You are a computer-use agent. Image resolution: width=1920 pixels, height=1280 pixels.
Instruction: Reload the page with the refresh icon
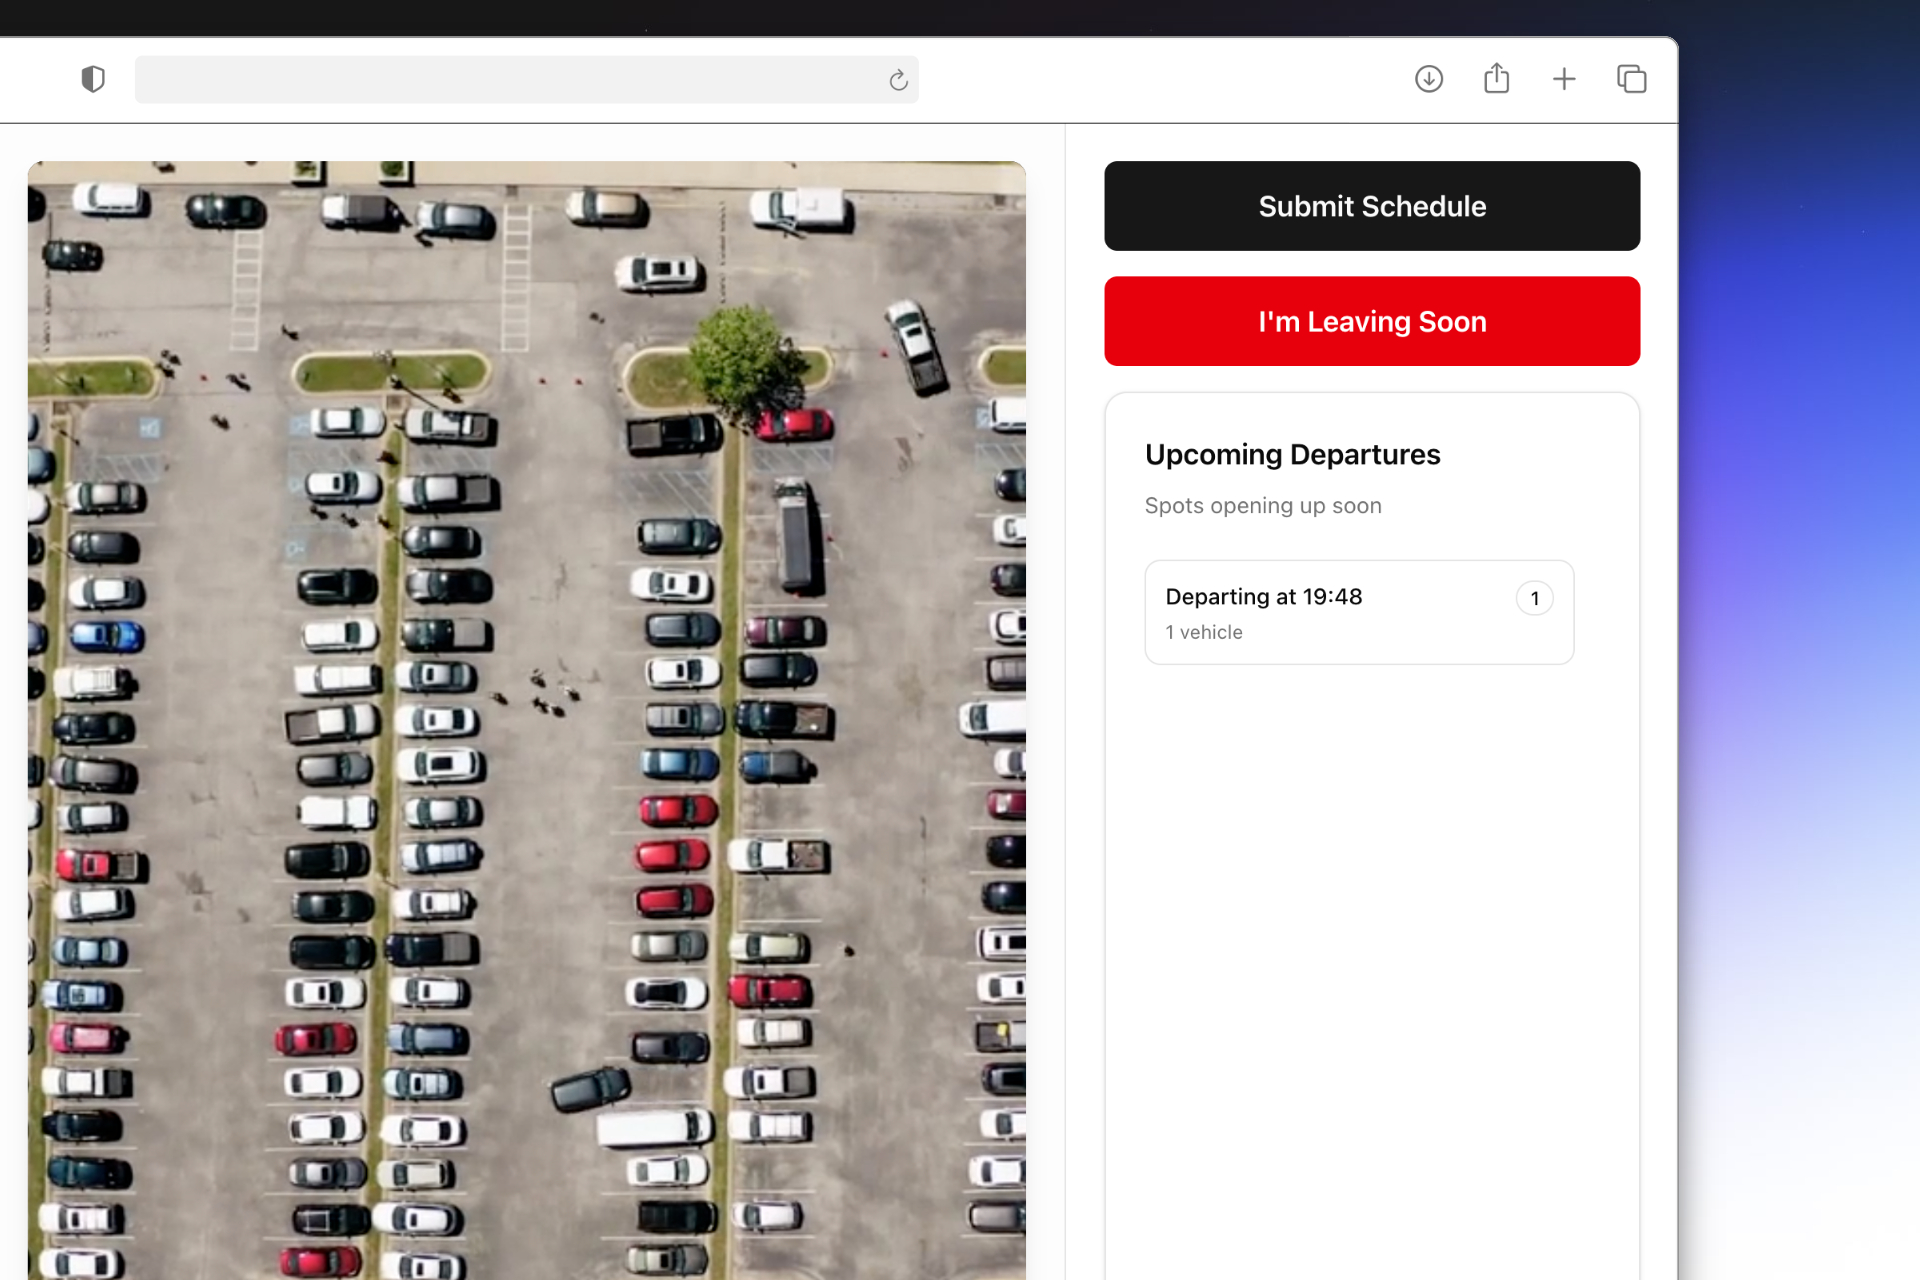pyautogui.click(x=898, y=80)
